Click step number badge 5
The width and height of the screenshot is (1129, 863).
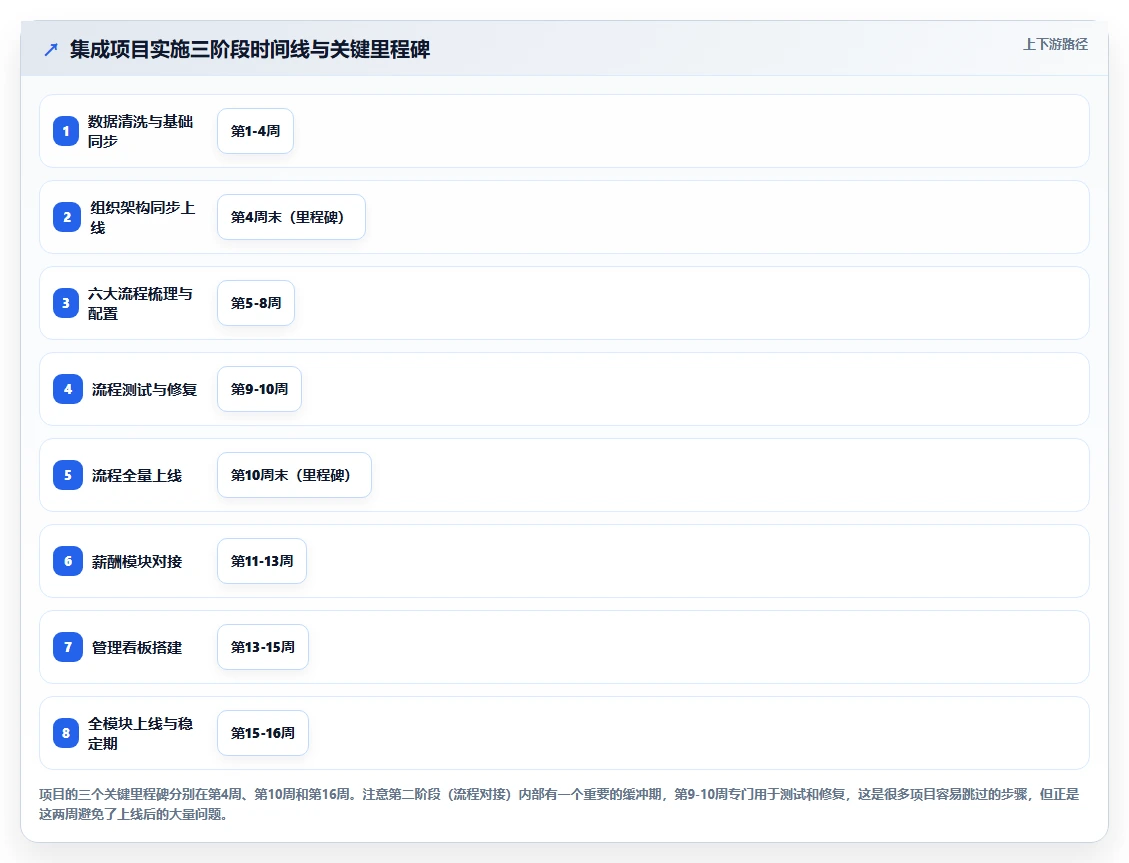click(68, 475)
